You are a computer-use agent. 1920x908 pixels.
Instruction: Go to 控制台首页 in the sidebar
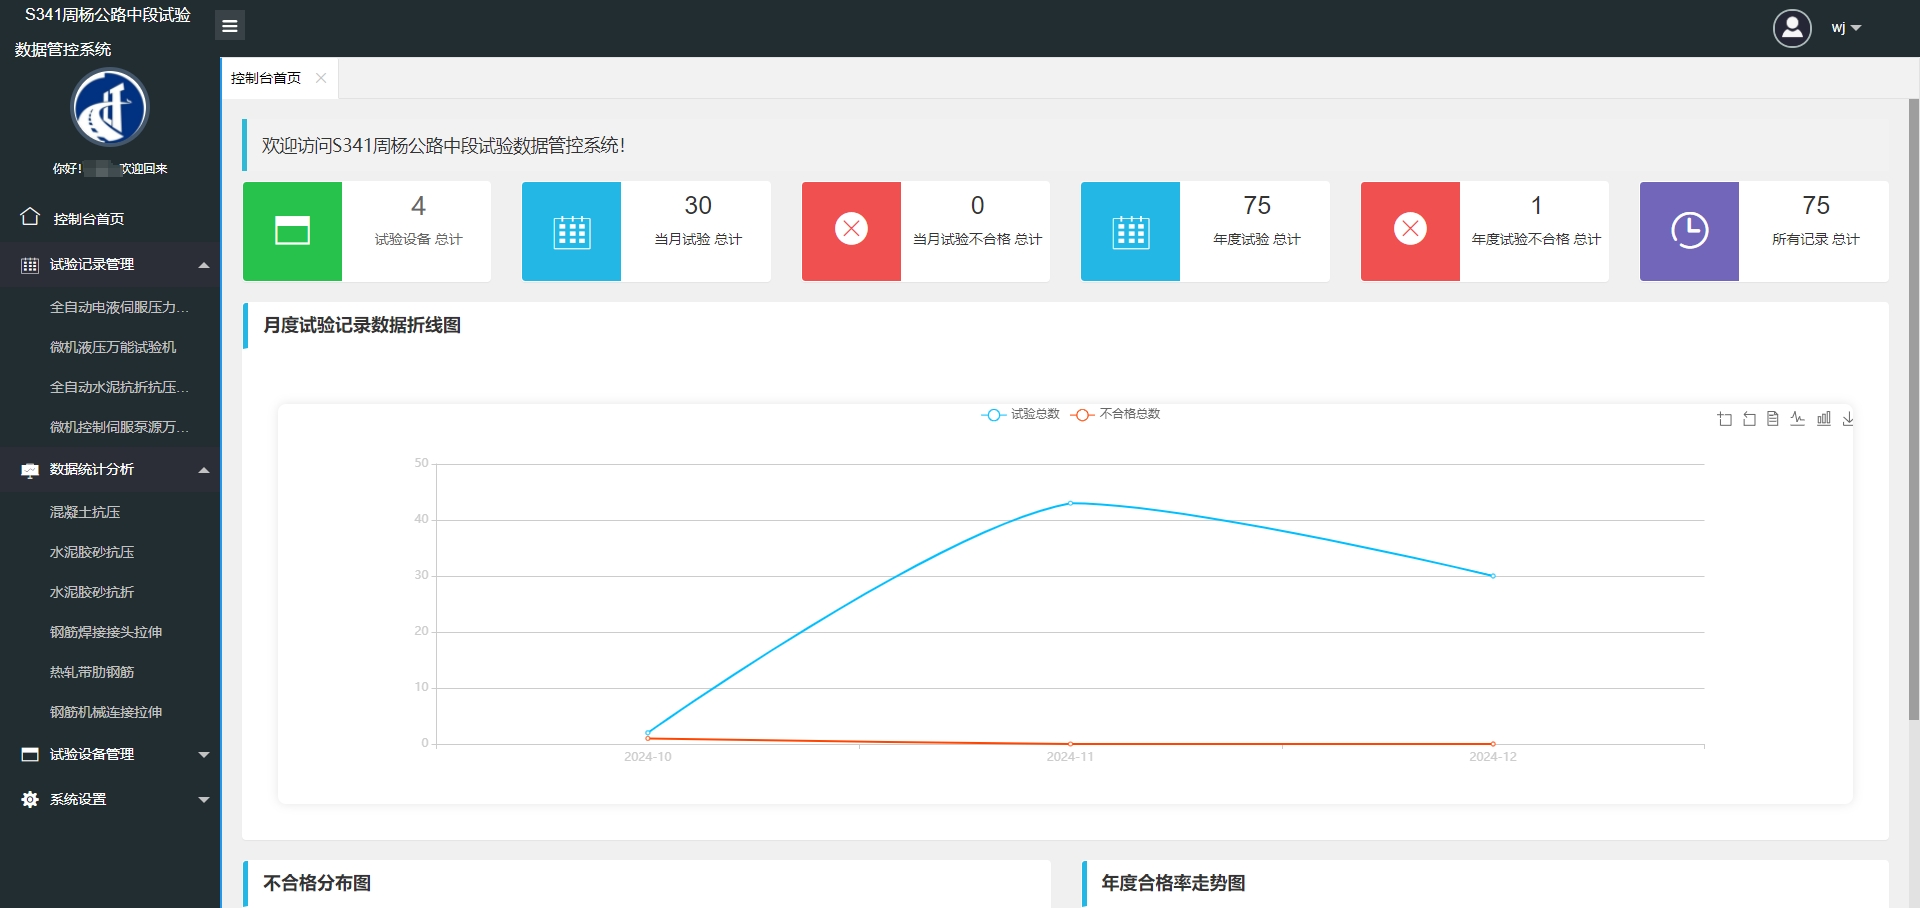coord(89,219)
